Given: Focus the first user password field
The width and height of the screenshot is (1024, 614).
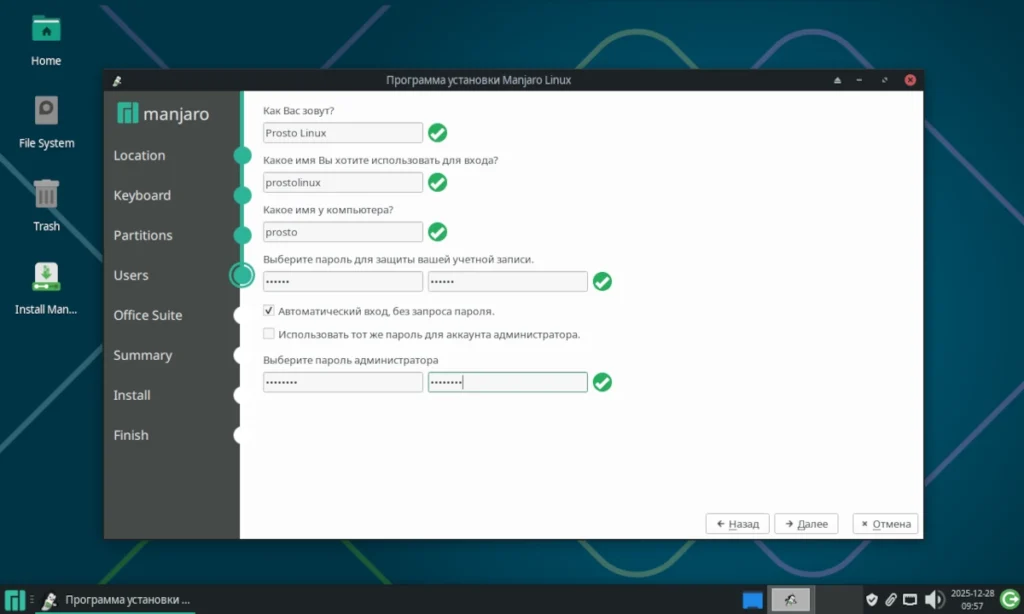Looking at the screenshot, I should 343,282.
